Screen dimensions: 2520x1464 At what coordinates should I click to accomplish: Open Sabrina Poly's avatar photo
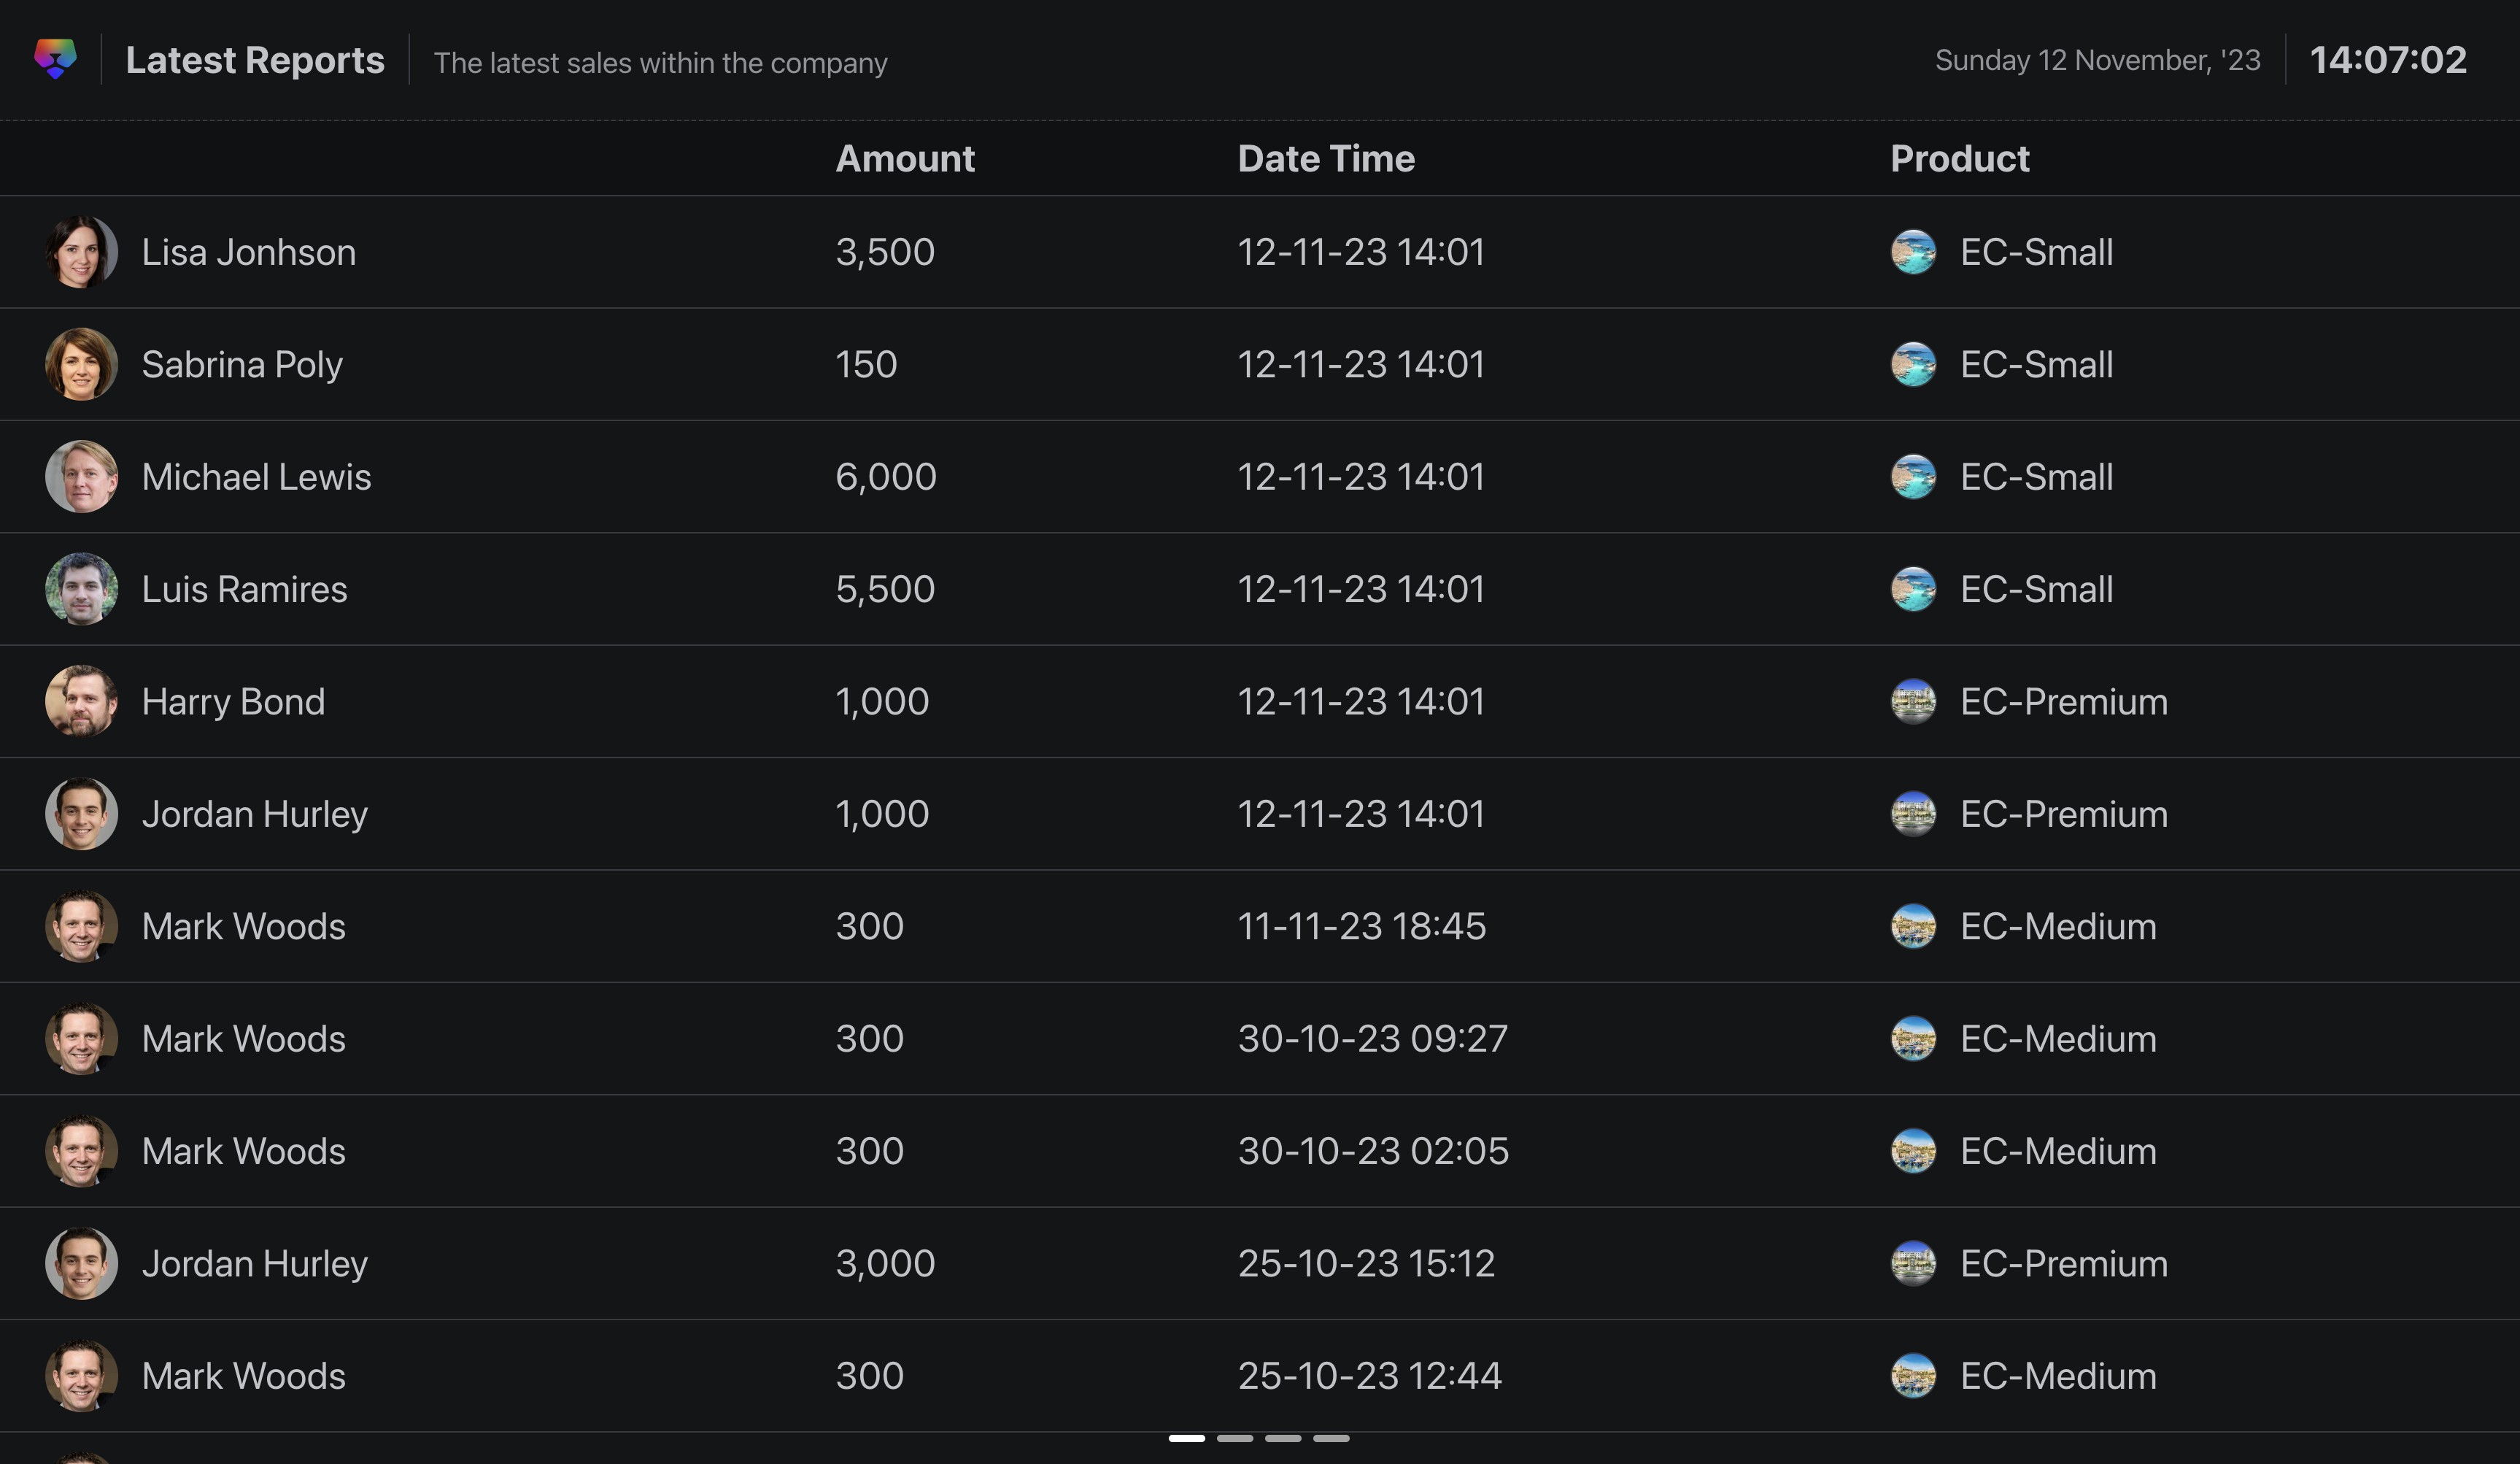pos(81,364)
